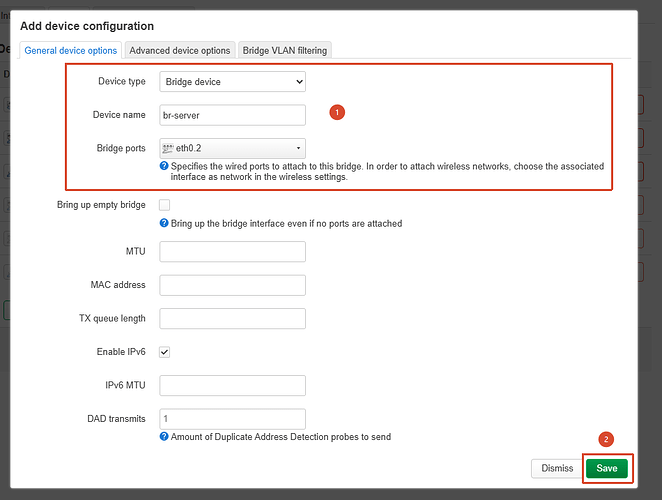
Task: Click Bridge ports help icon
Action: 164,166
